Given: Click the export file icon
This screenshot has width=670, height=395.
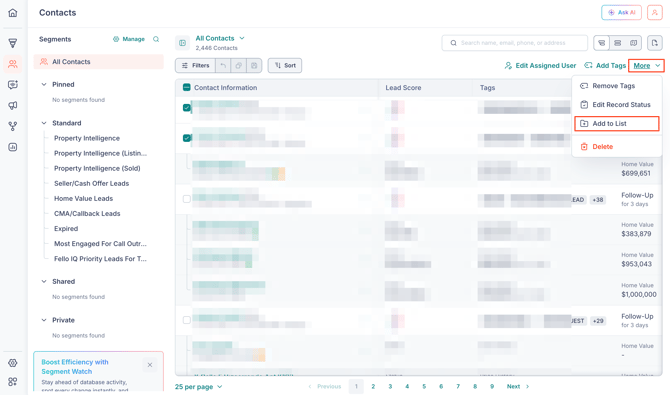Looking at the screenshot, I should [x=654, y=43].
